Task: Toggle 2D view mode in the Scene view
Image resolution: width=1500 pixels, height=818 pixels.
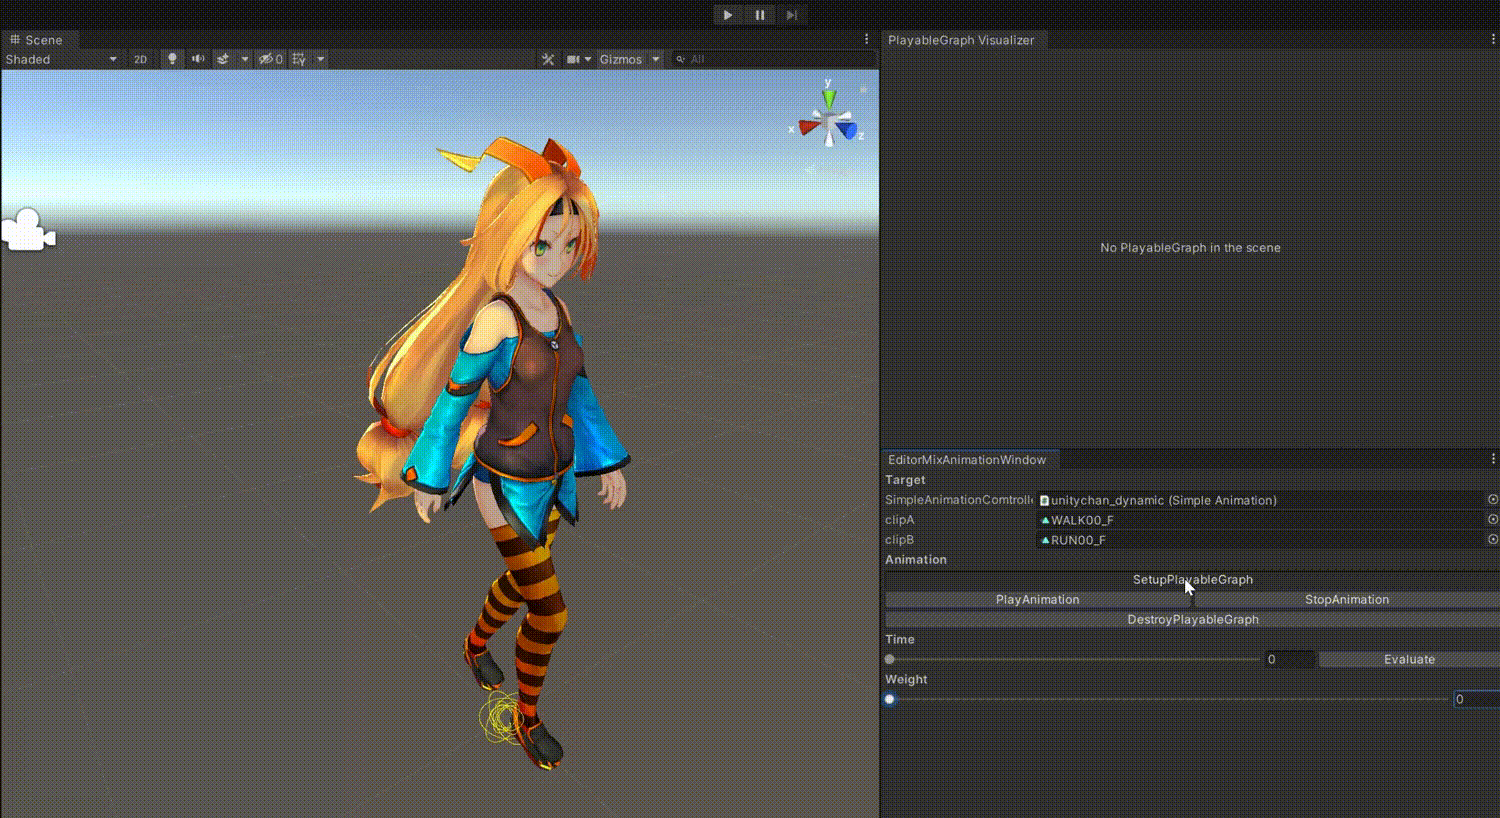Action: 140,59
